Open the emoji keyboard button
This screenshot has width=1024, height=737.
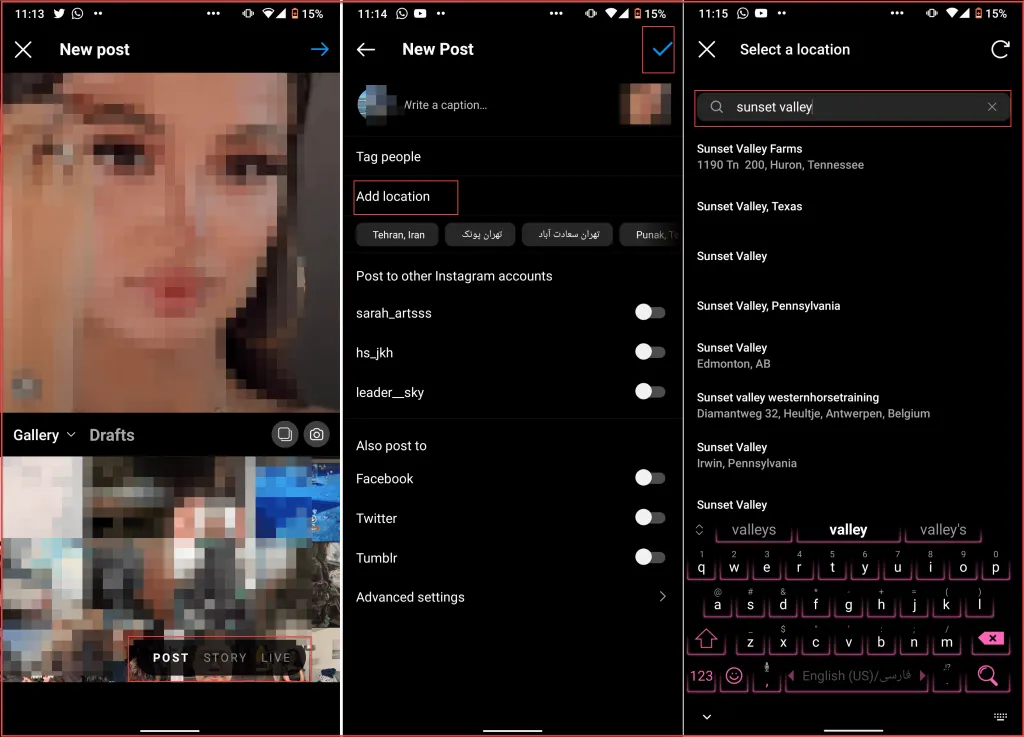(734, 675)
